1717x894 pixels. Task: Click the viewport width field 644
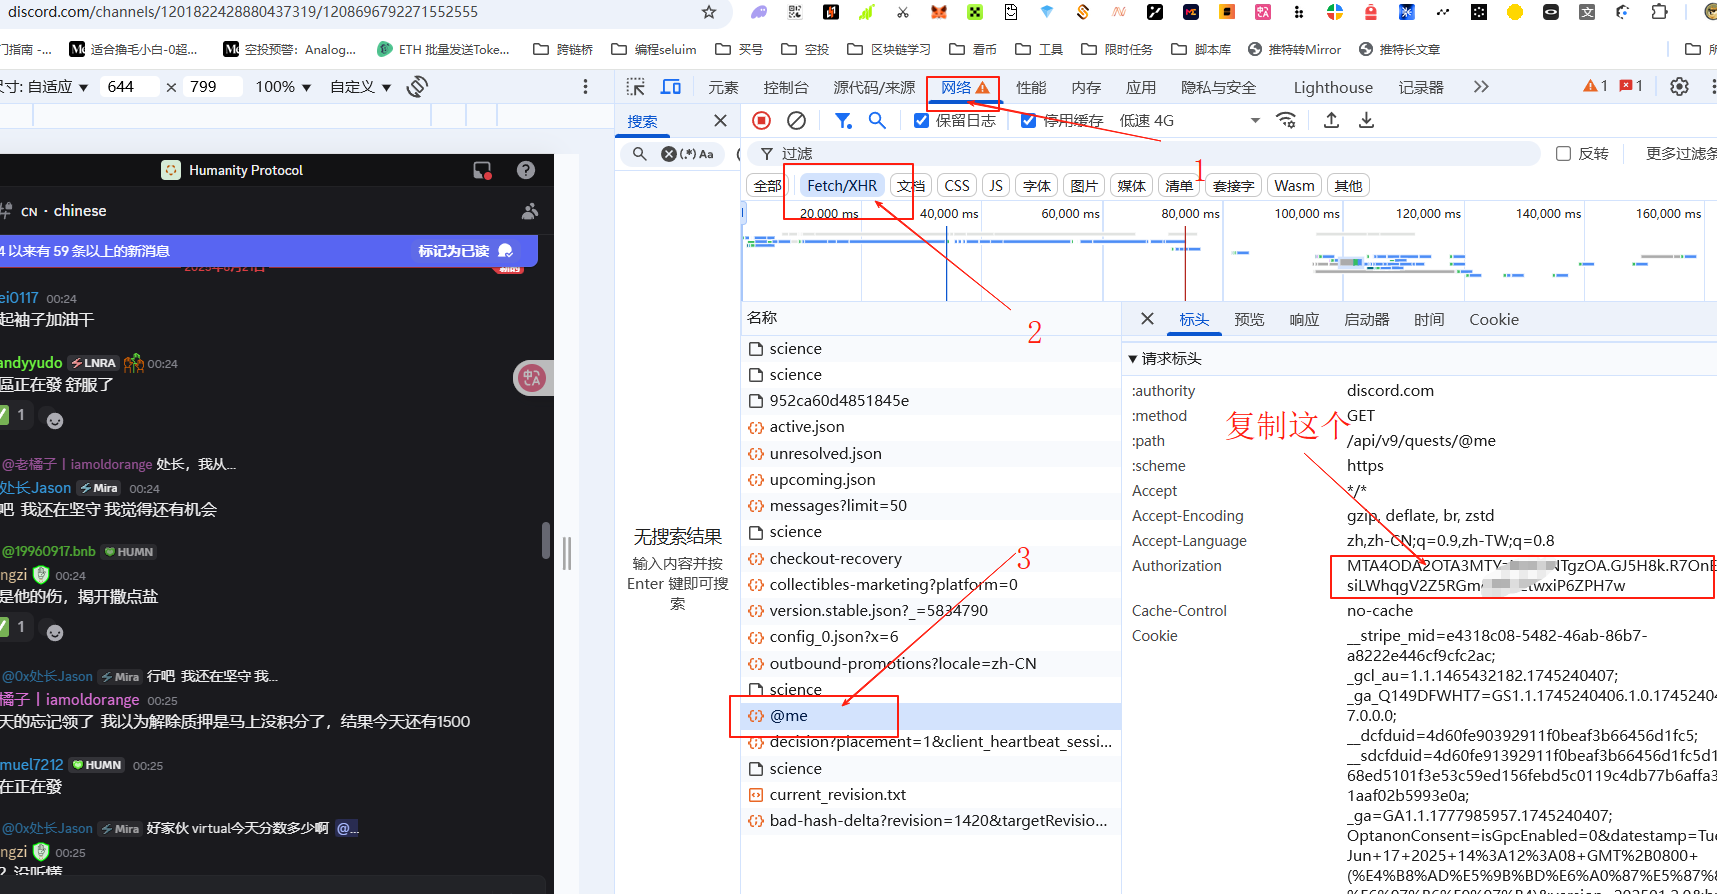130,87
